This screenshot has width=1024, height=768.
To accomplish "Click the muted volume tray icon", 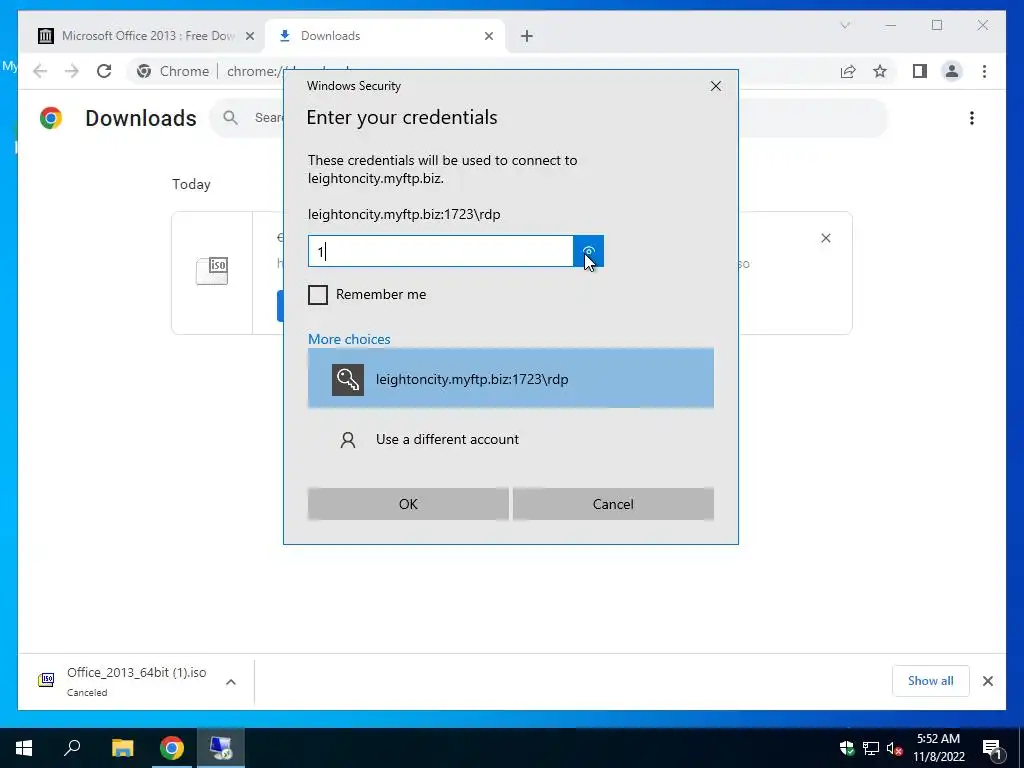I will (x=895, y=748).
